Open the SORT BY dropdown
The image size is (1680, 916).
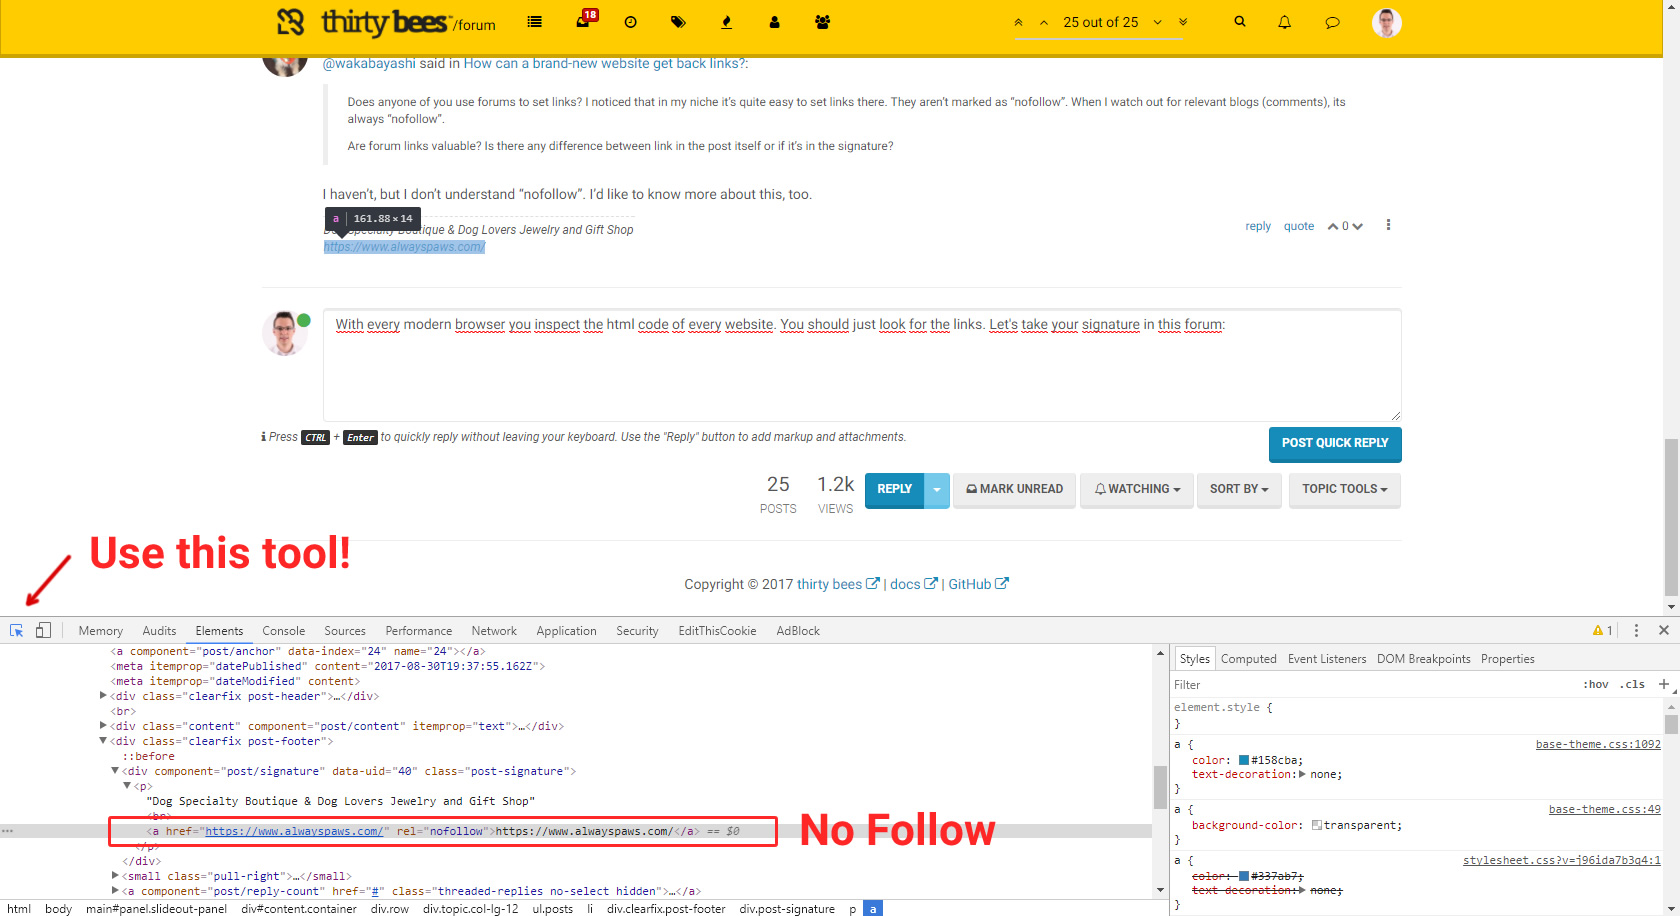[1238, 489]
